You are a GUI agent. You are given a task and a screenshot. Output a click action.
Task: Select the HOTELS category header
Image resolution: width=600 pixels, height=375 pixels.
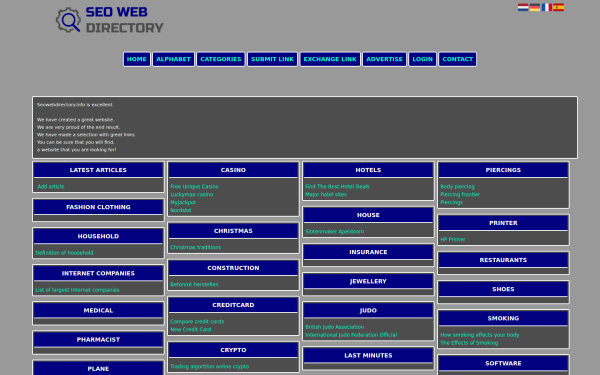368,170
